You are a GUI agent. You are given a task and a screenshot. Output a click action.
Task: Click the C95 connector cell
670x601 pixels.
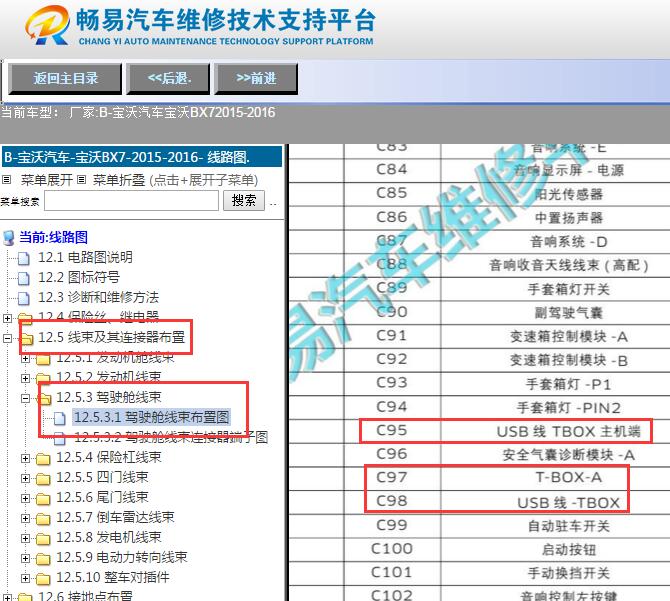click(x=391, y=431)
